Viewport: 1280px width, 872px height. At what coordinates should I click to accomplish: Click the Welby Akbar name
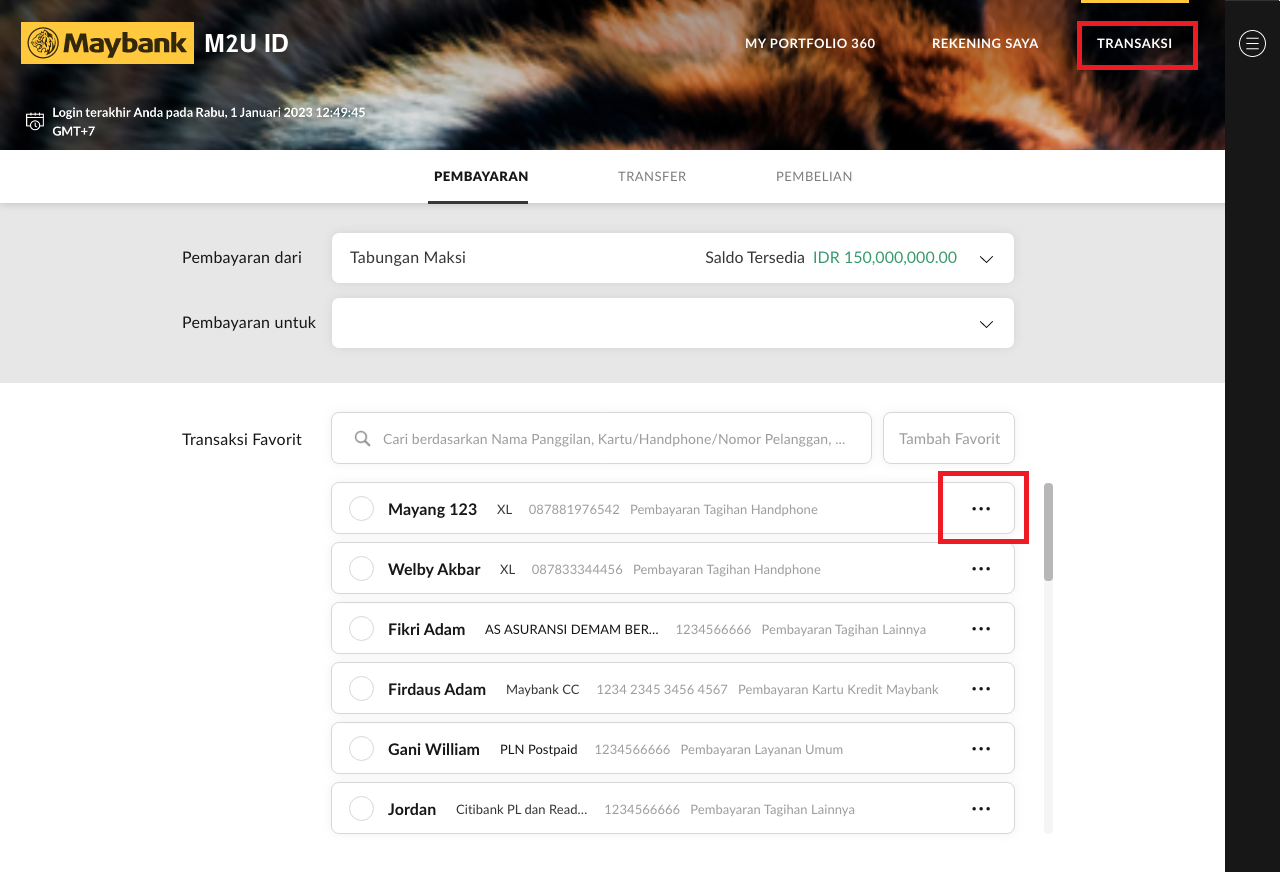click(x=434, y=569)
